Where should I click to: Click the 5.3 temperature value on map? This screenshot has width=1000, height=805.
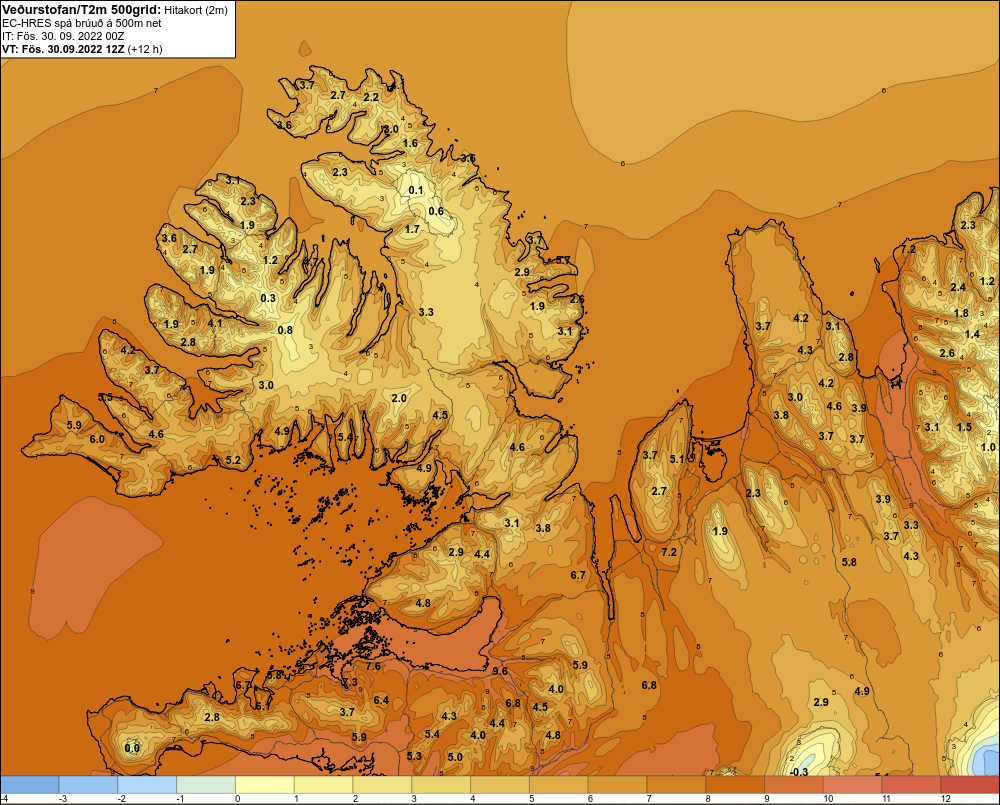click(414, 756)
